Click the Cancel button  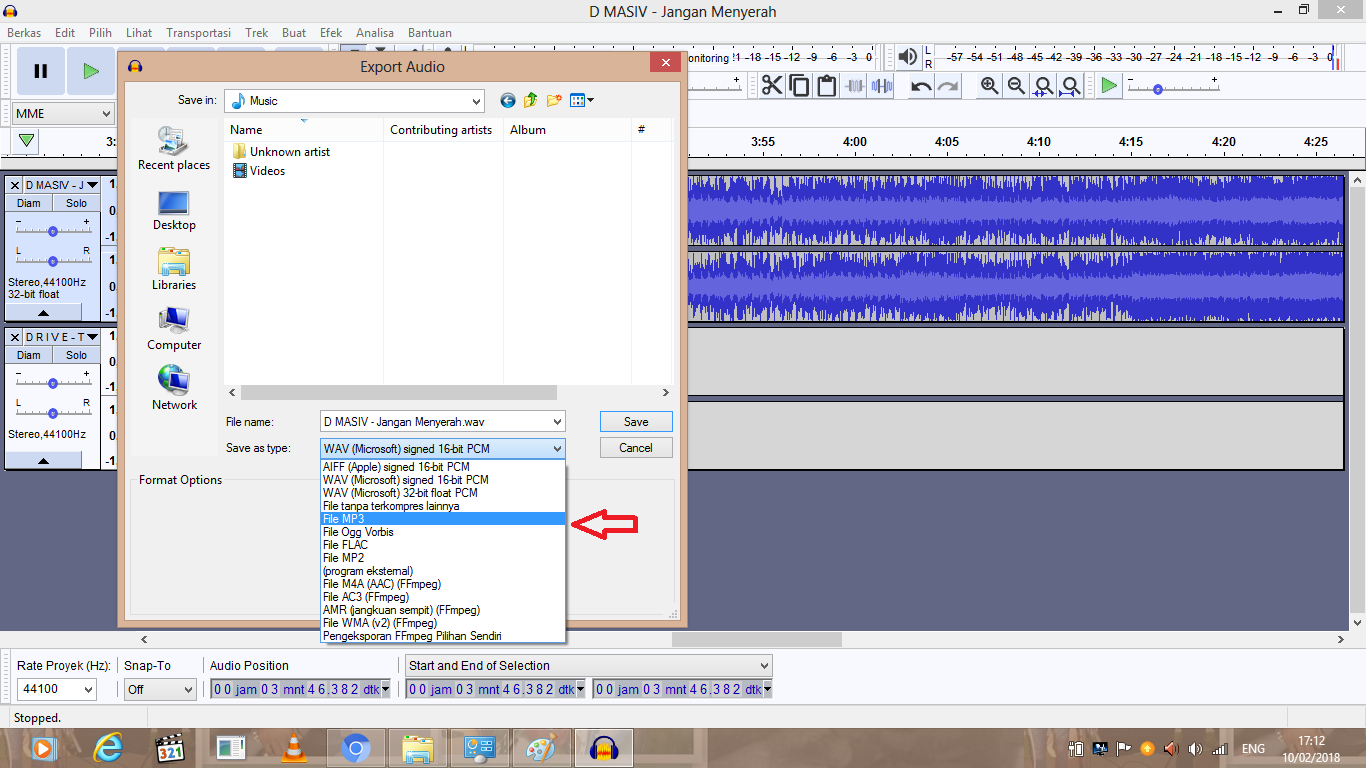636,448
